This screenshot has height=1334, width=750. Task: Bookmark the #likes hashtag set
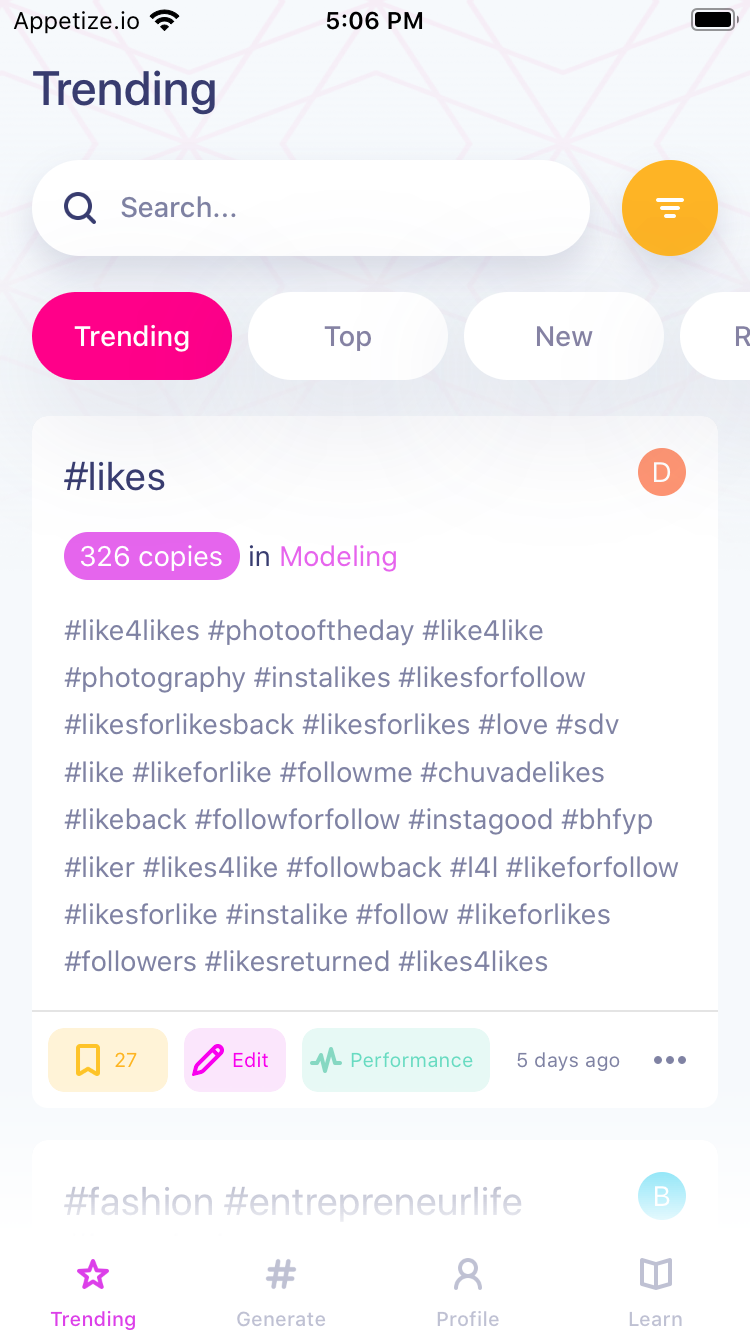pyautogui.click(x=107, y=1060)
